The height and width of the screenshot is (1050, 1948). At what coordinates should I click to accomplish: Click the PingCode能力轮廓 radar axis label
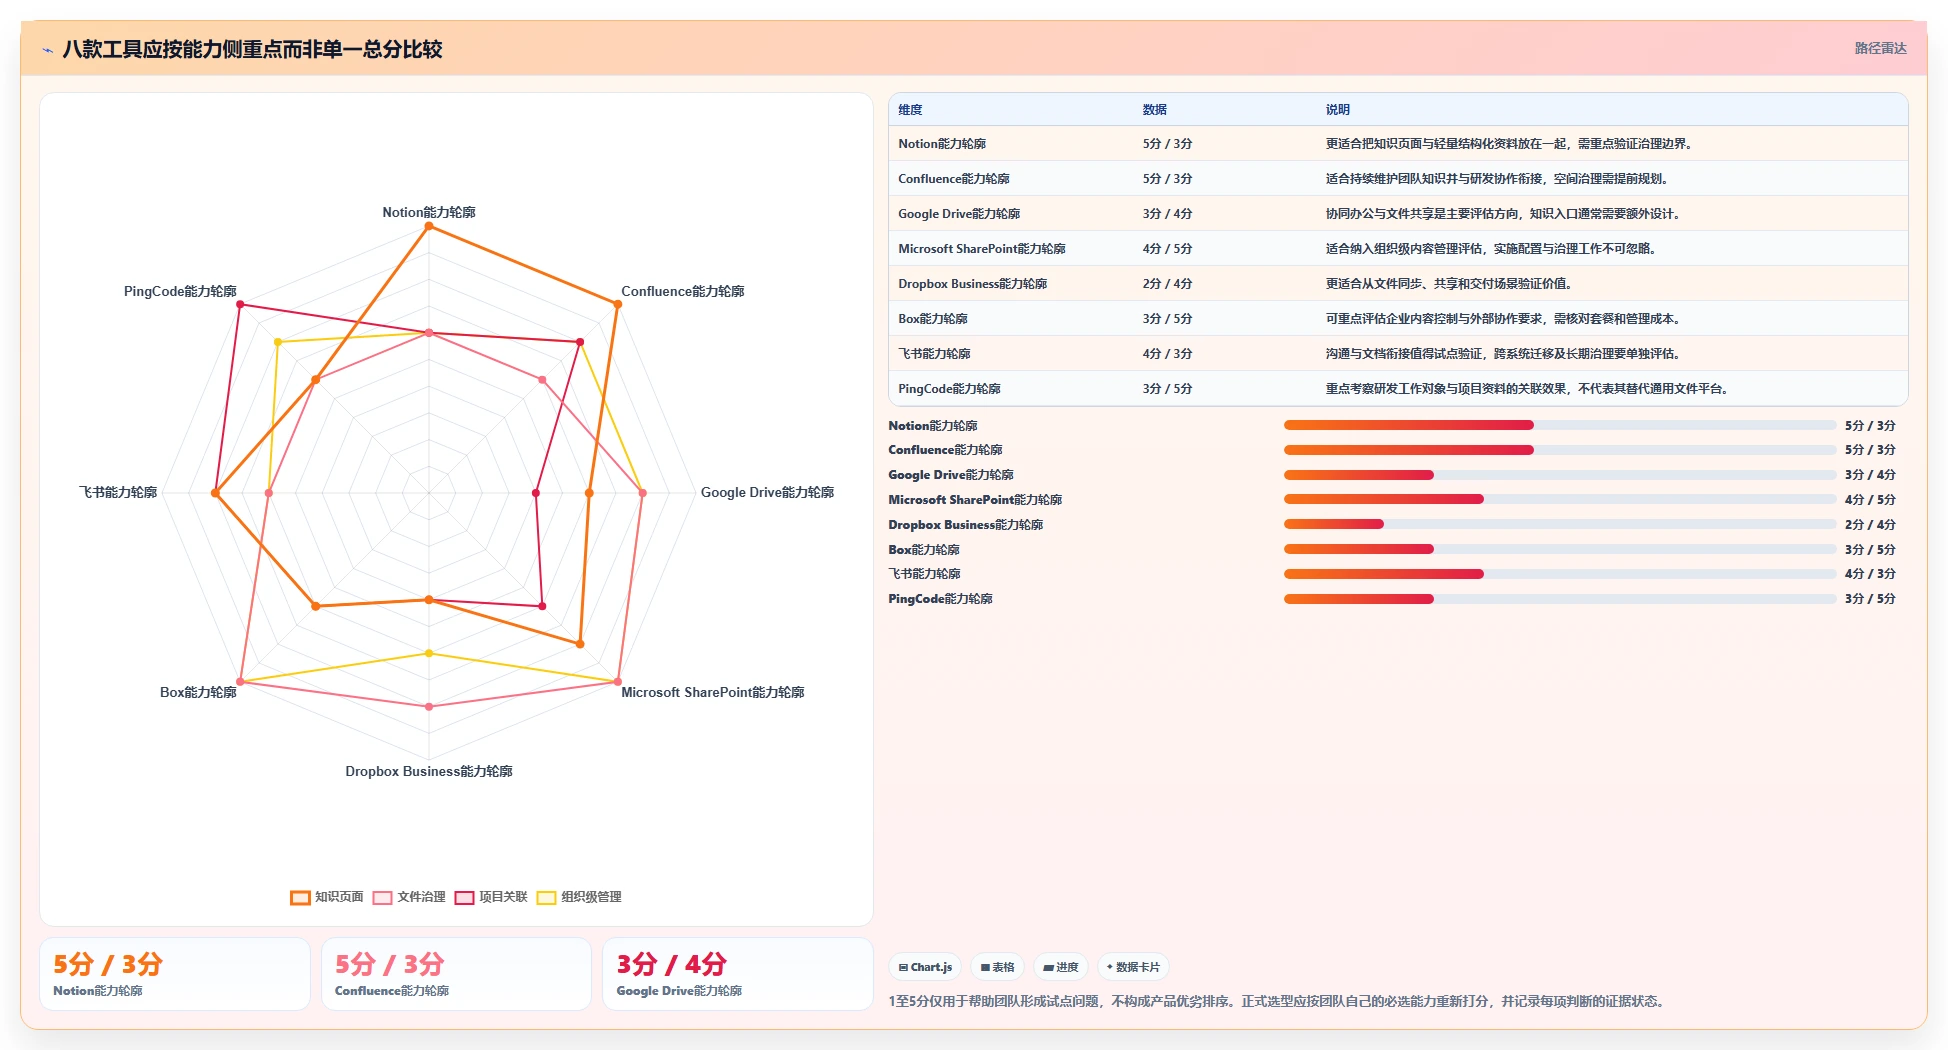tap(180, 291)
